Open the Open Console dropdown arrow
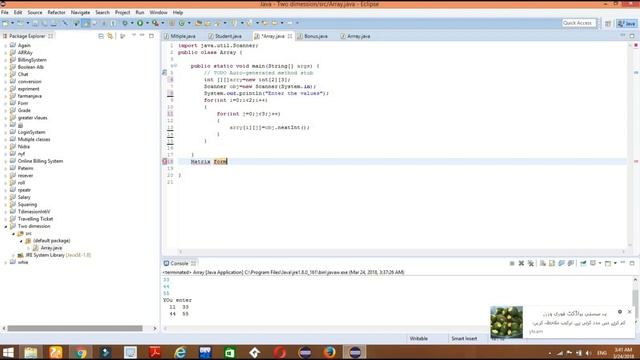This screenshot has height=360, width=640. pos(615,263)
